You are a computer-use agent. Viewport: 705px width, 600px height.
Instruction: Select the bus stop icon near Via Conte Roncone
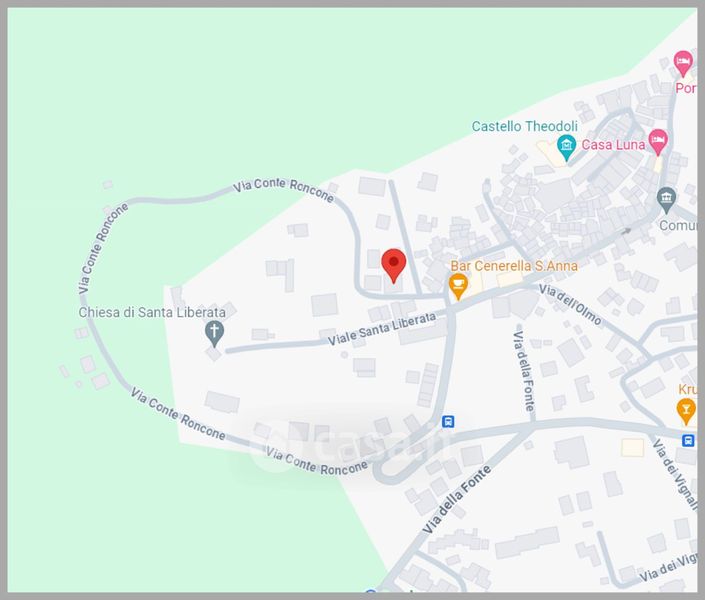point(448,421)
